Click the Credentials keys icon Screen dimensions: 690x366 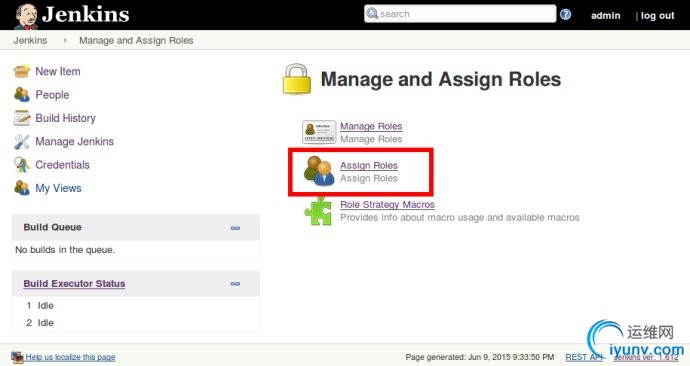click(x=22, y=165)
